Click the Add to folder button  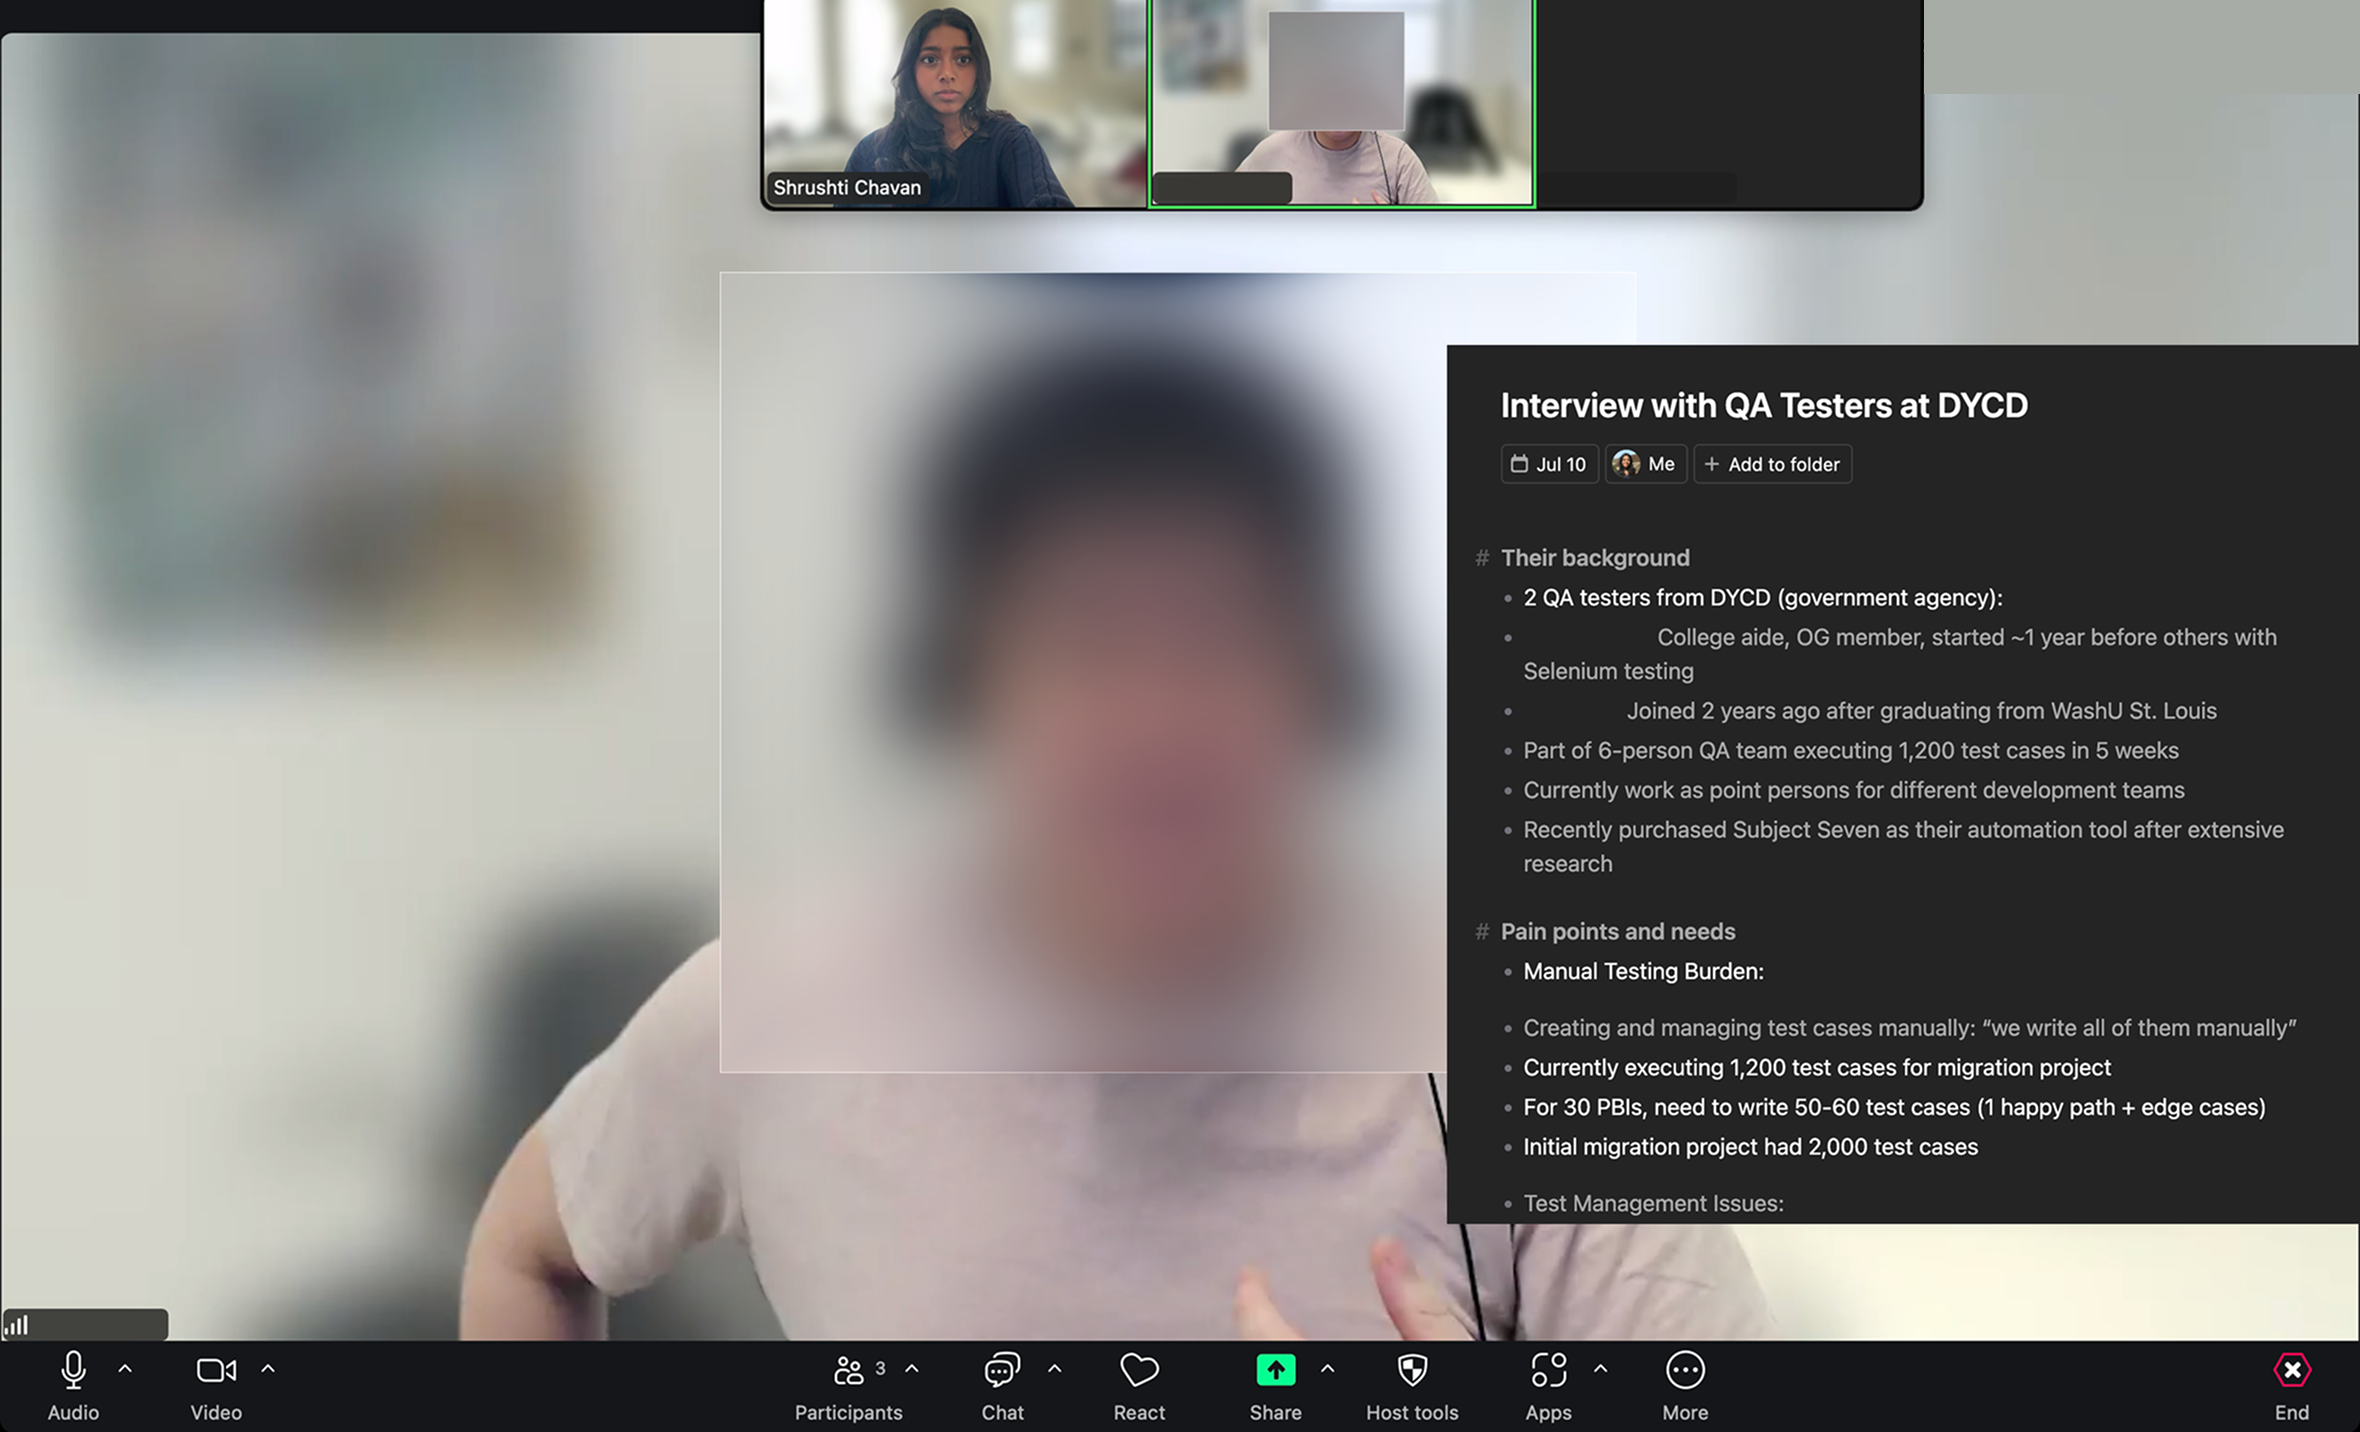(x=1772, y=464)
